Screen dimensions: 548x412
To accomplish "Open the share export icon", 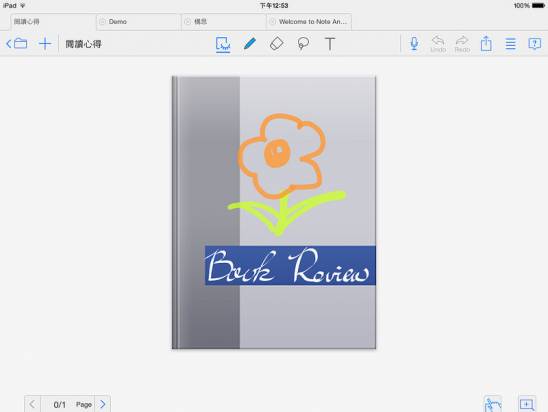I will click(486, 44).
